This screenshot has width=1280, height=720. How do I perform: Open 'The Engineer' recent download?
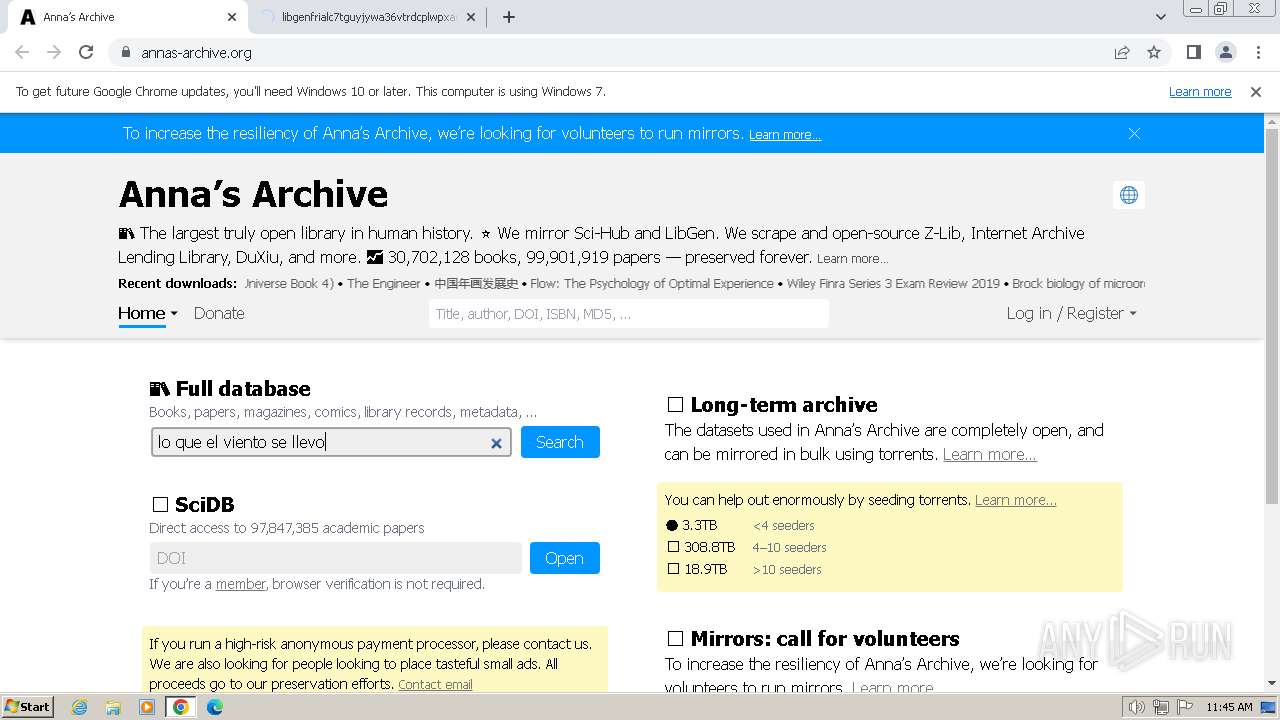tap(384, 284)
